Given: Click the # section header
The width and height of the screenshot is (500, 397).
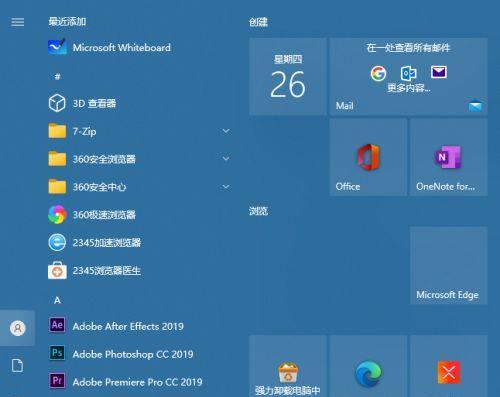Looking at the screenshot, I should [x=57, y=77].
